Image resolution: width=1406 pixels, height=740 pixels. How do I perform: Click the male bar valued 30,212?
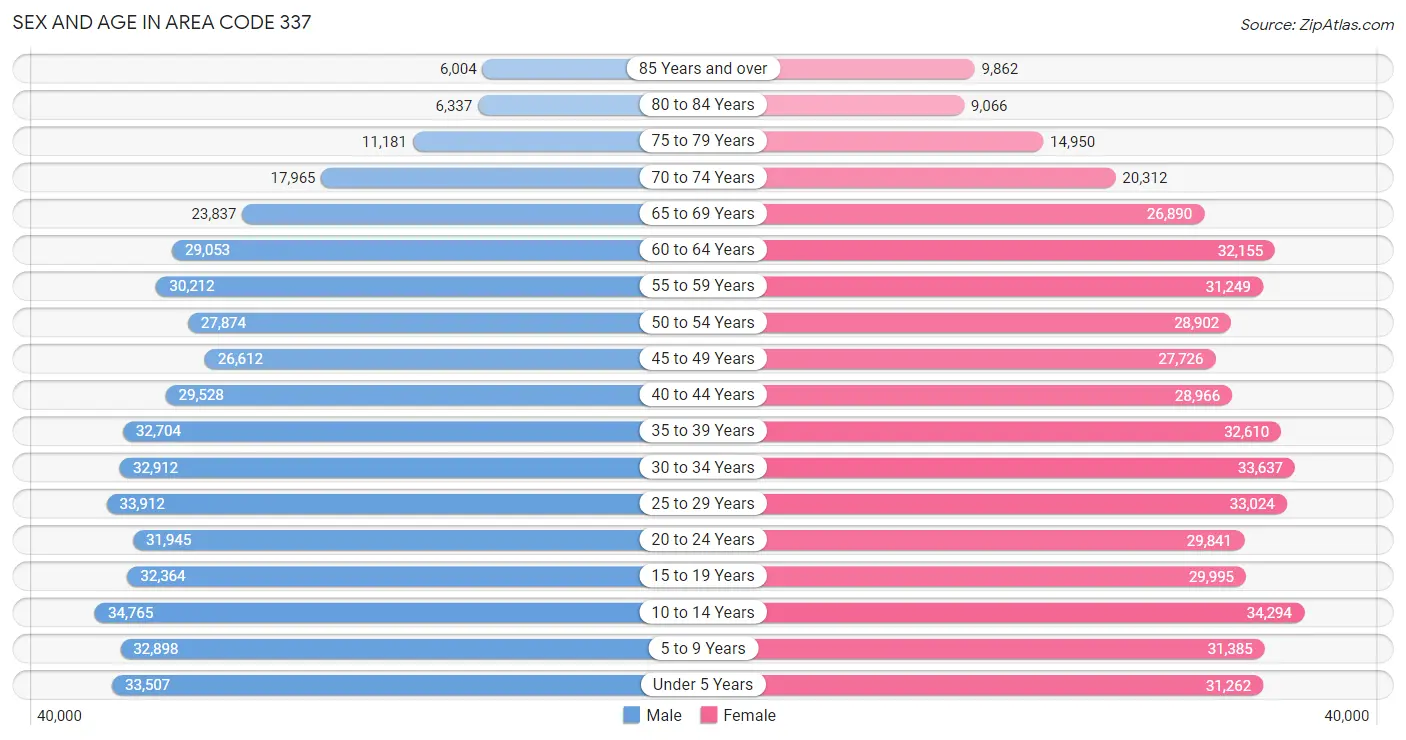point(429,286)
